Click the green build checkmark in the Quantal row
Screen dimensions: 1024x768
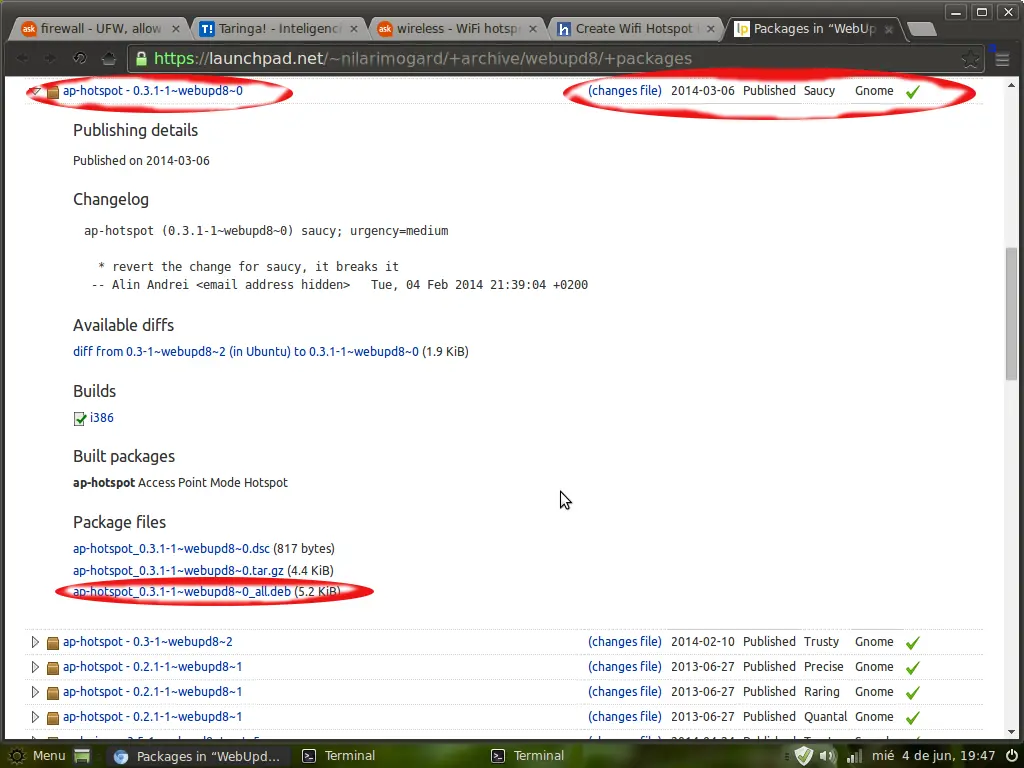coord(913,717)
